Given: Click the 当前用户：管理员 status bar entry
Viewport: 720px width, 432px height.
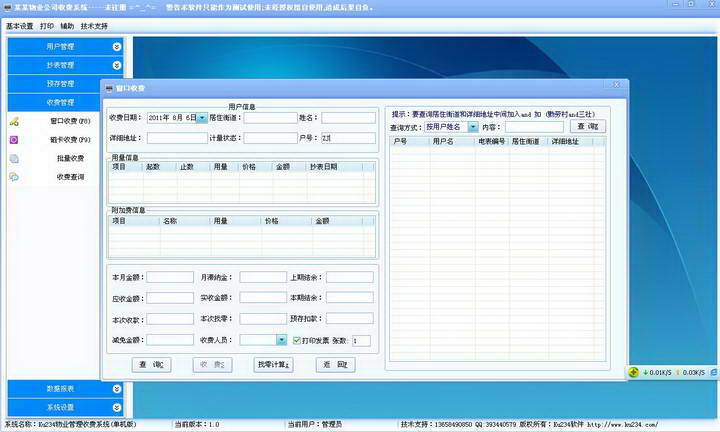Looking at the screenshot, I should [315, 425].
